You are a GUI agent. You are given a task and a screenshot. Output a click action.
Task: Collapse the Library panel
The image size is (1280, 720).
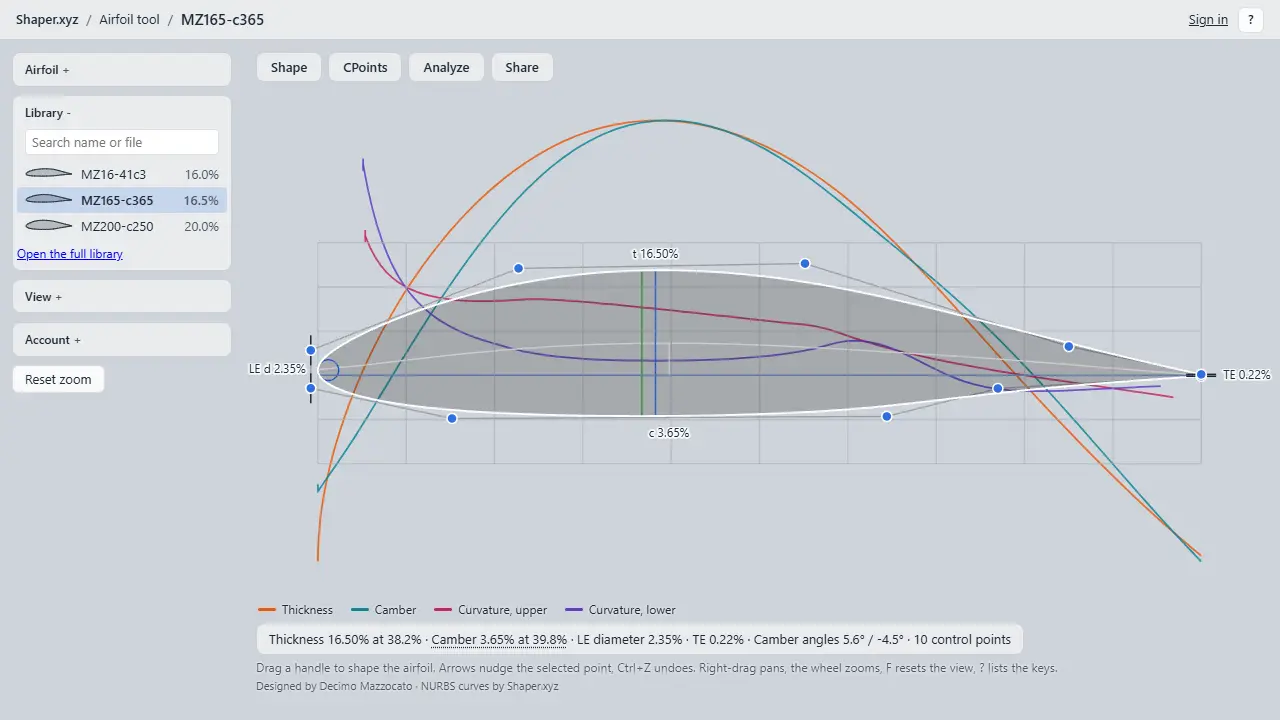click(x=48, y=113)
